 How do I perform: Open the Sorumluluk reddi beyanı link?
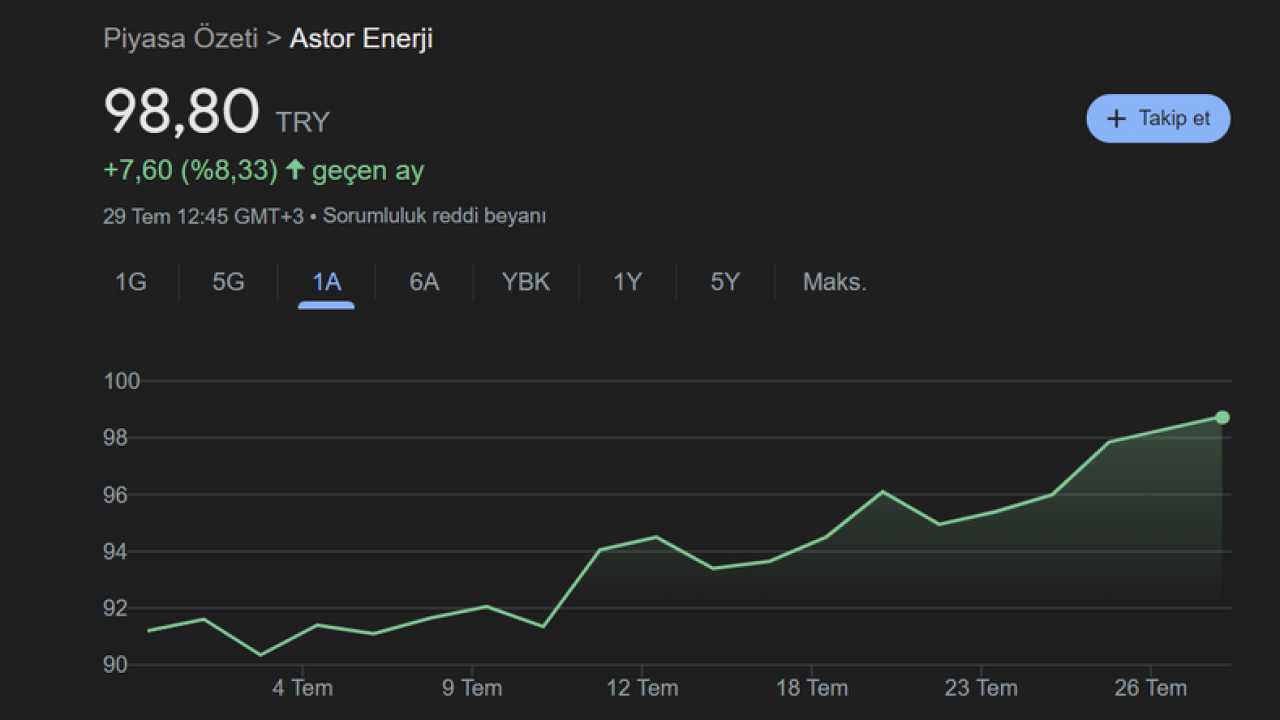click(x=434, y=216)
